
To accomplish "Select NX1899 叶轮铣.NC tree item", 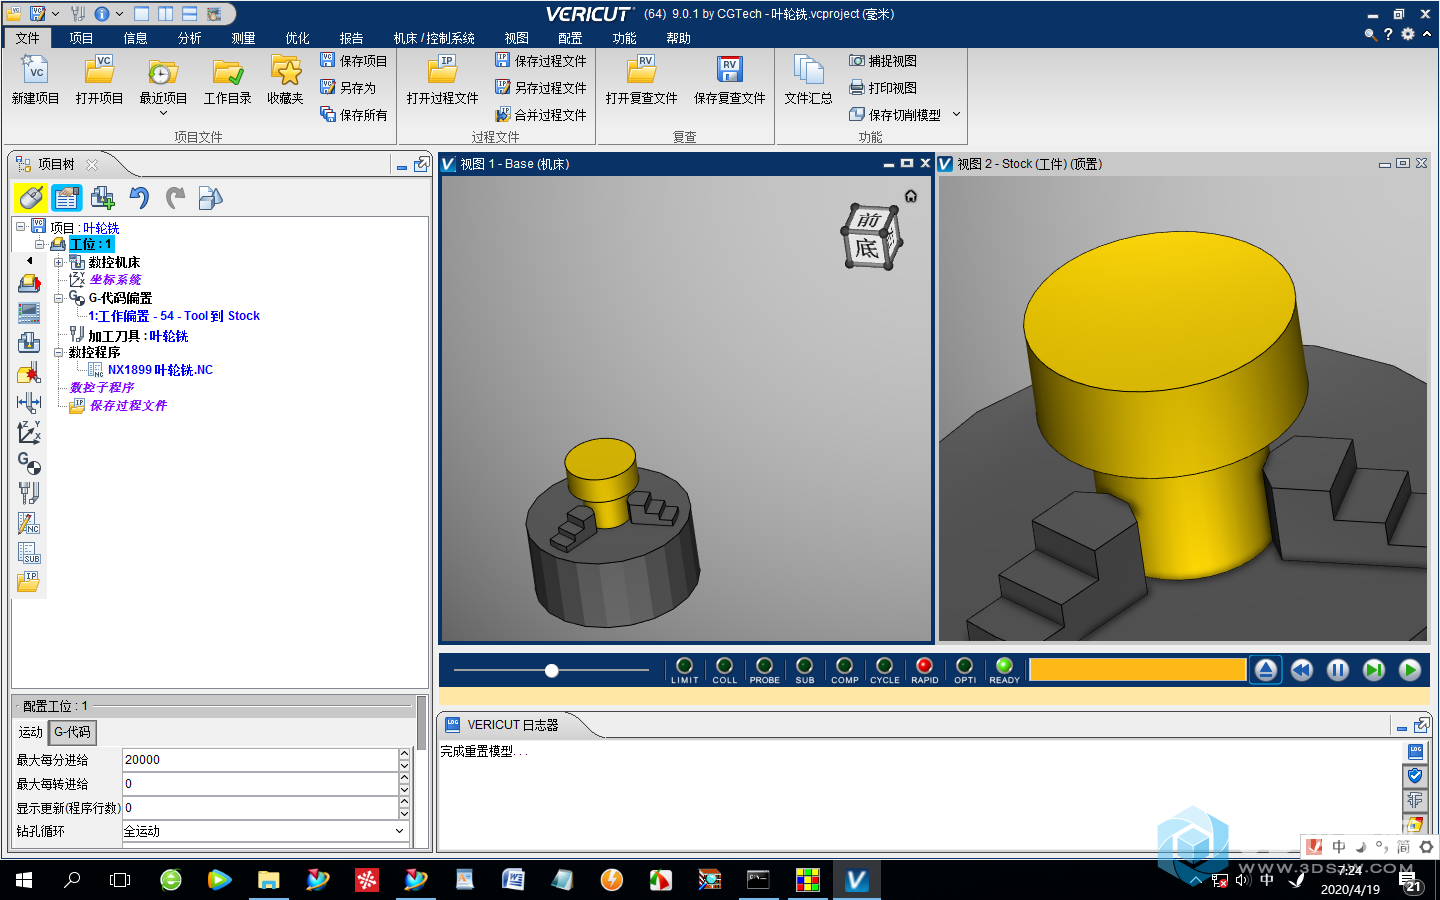I will [160, 370].
